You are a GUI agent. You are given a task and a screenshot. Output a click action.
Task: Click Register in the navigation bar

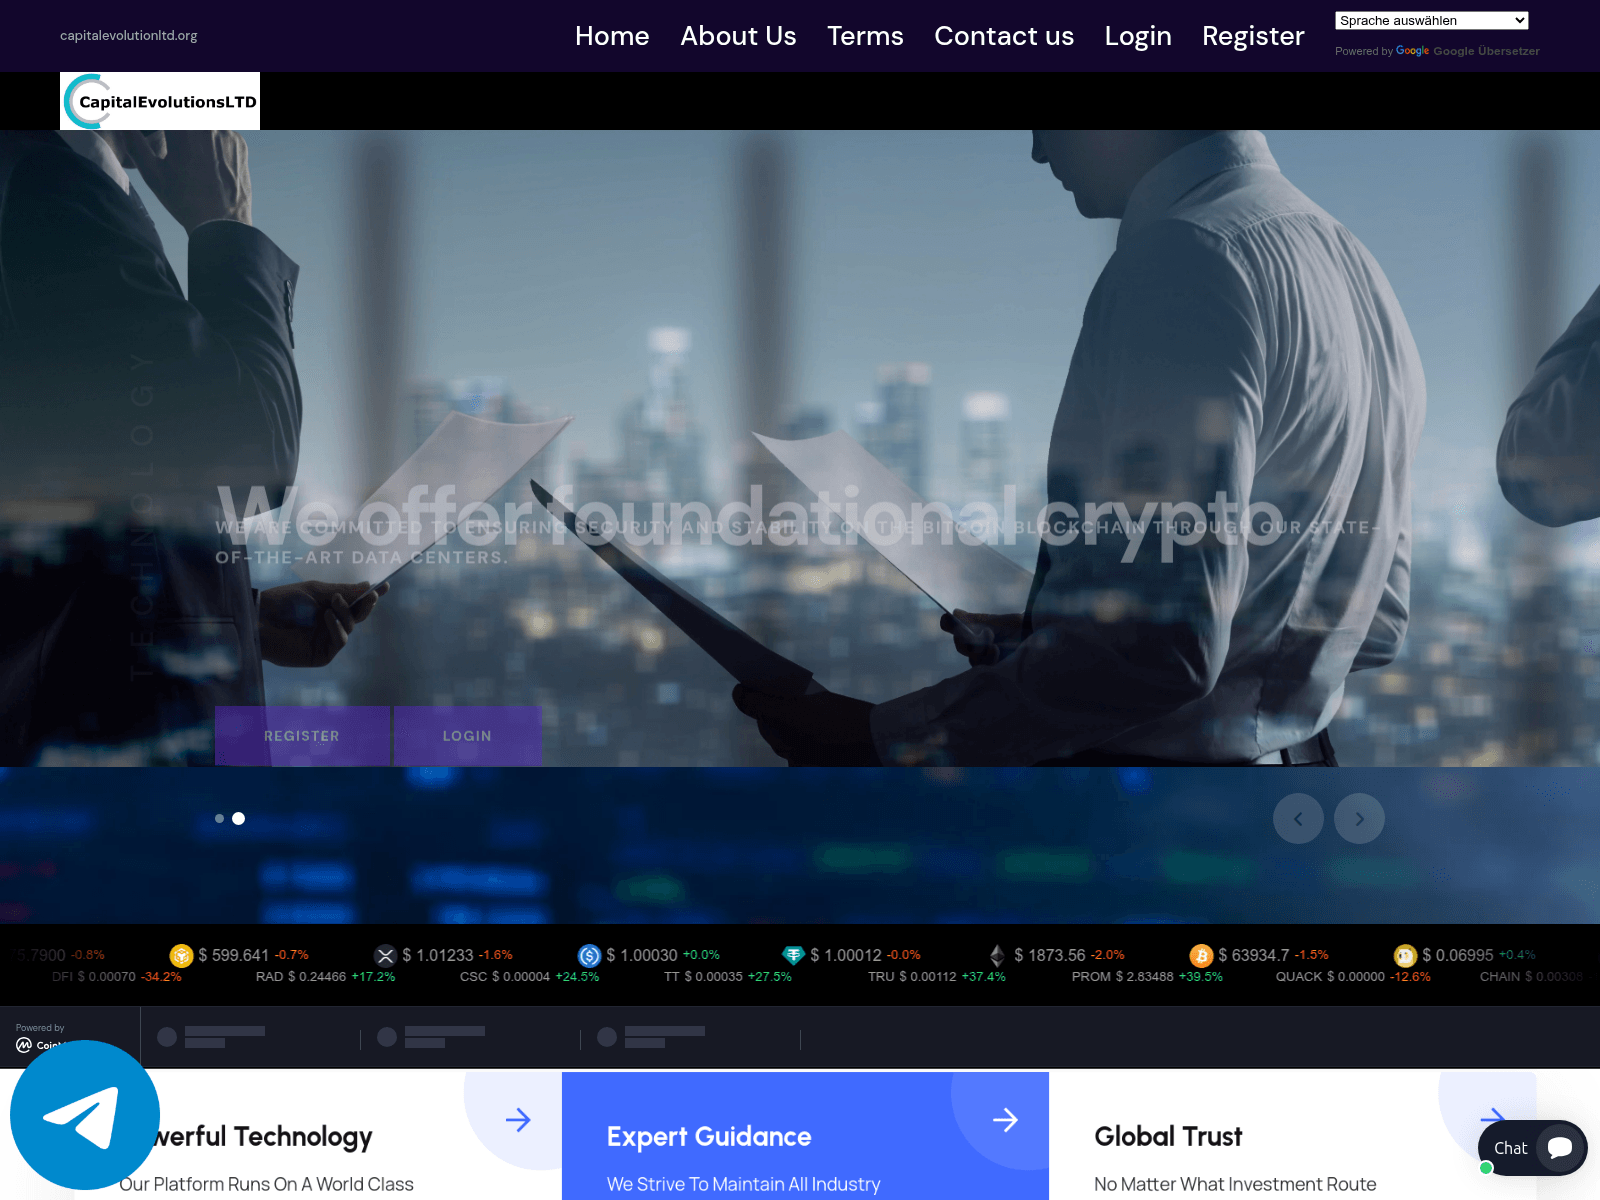(x=1253, y=36)
